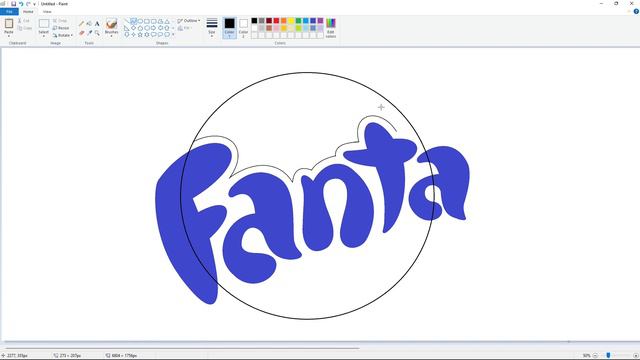Switch to the View tab
This screenshot has width=640, height=360.
(x=47, y=11)
